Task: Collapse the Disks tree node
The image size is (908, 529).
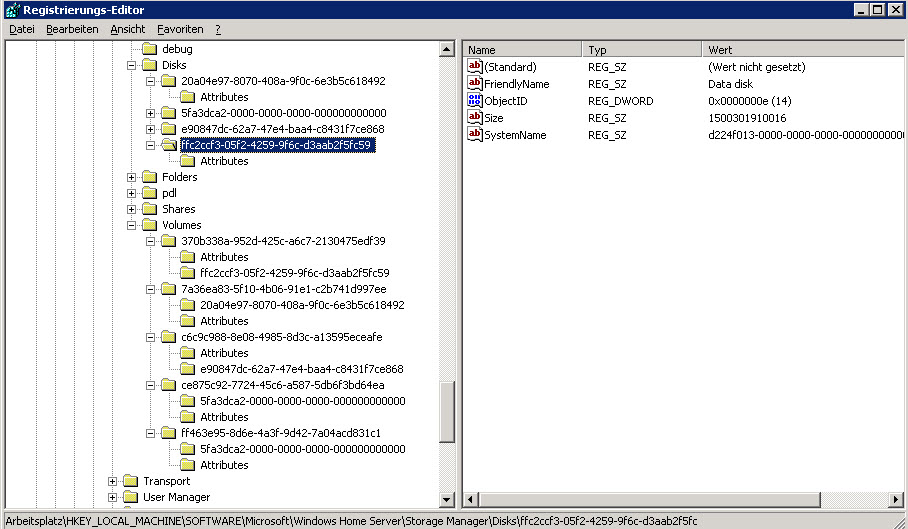Action: pyautogui.click(x=131, y=65)
